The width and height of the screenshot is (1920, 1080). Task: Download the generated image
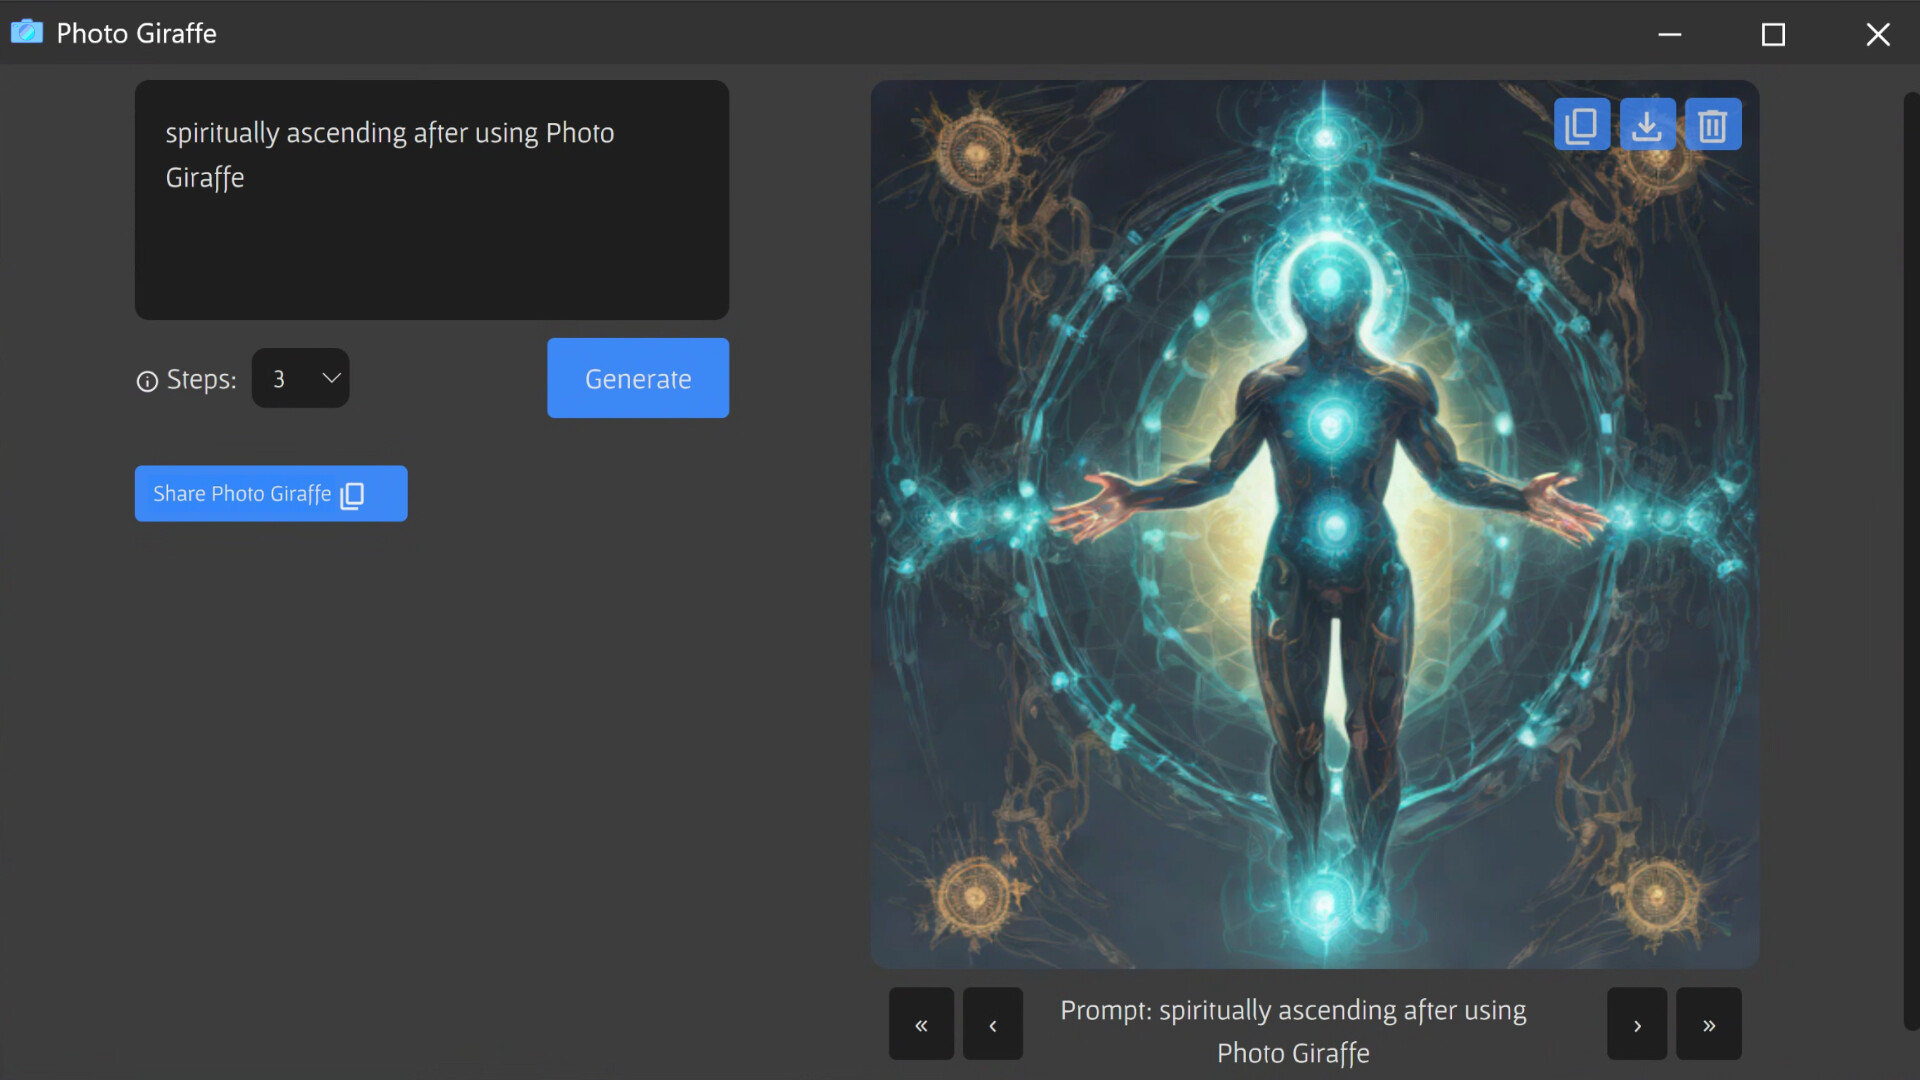click(1646, 124)
